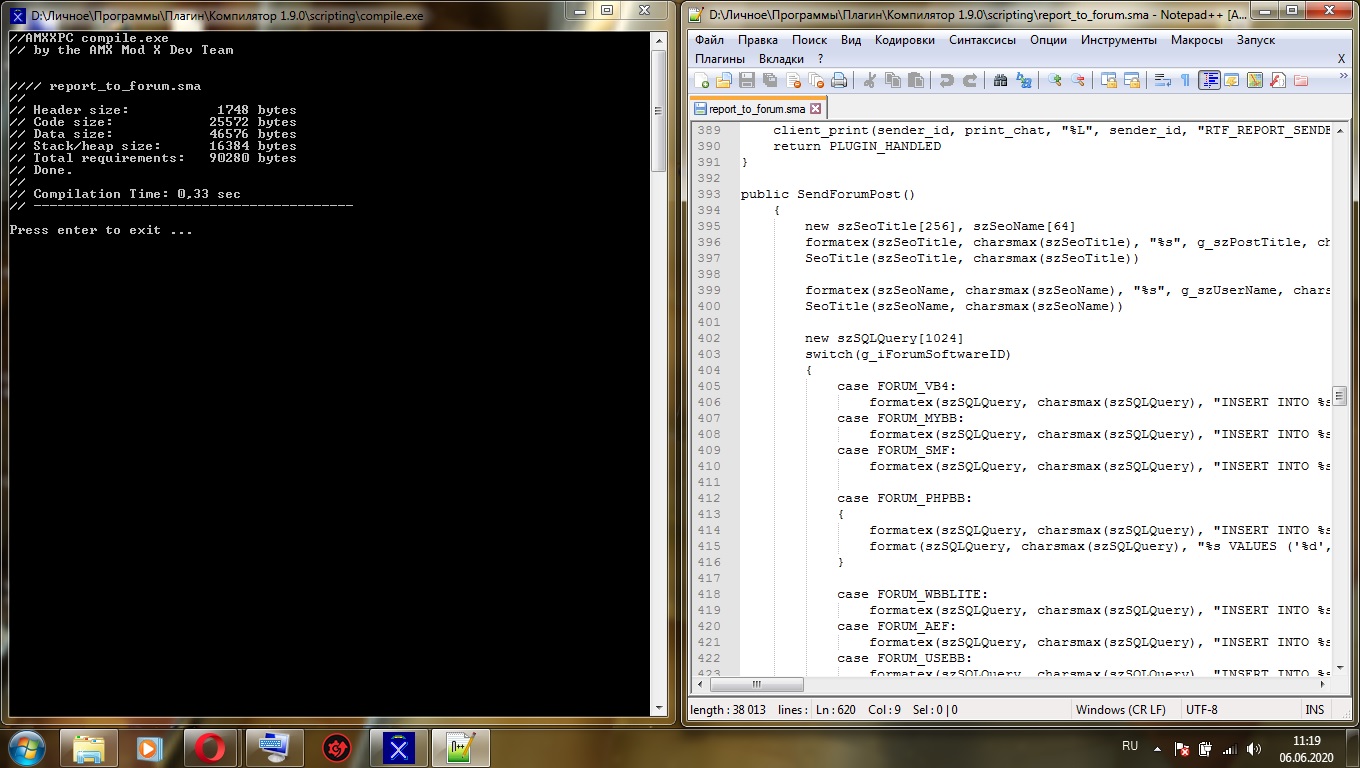Screen dimensions: 1360x768
Task: Redo the action via toolbar
Action: [x=969, y=81]
